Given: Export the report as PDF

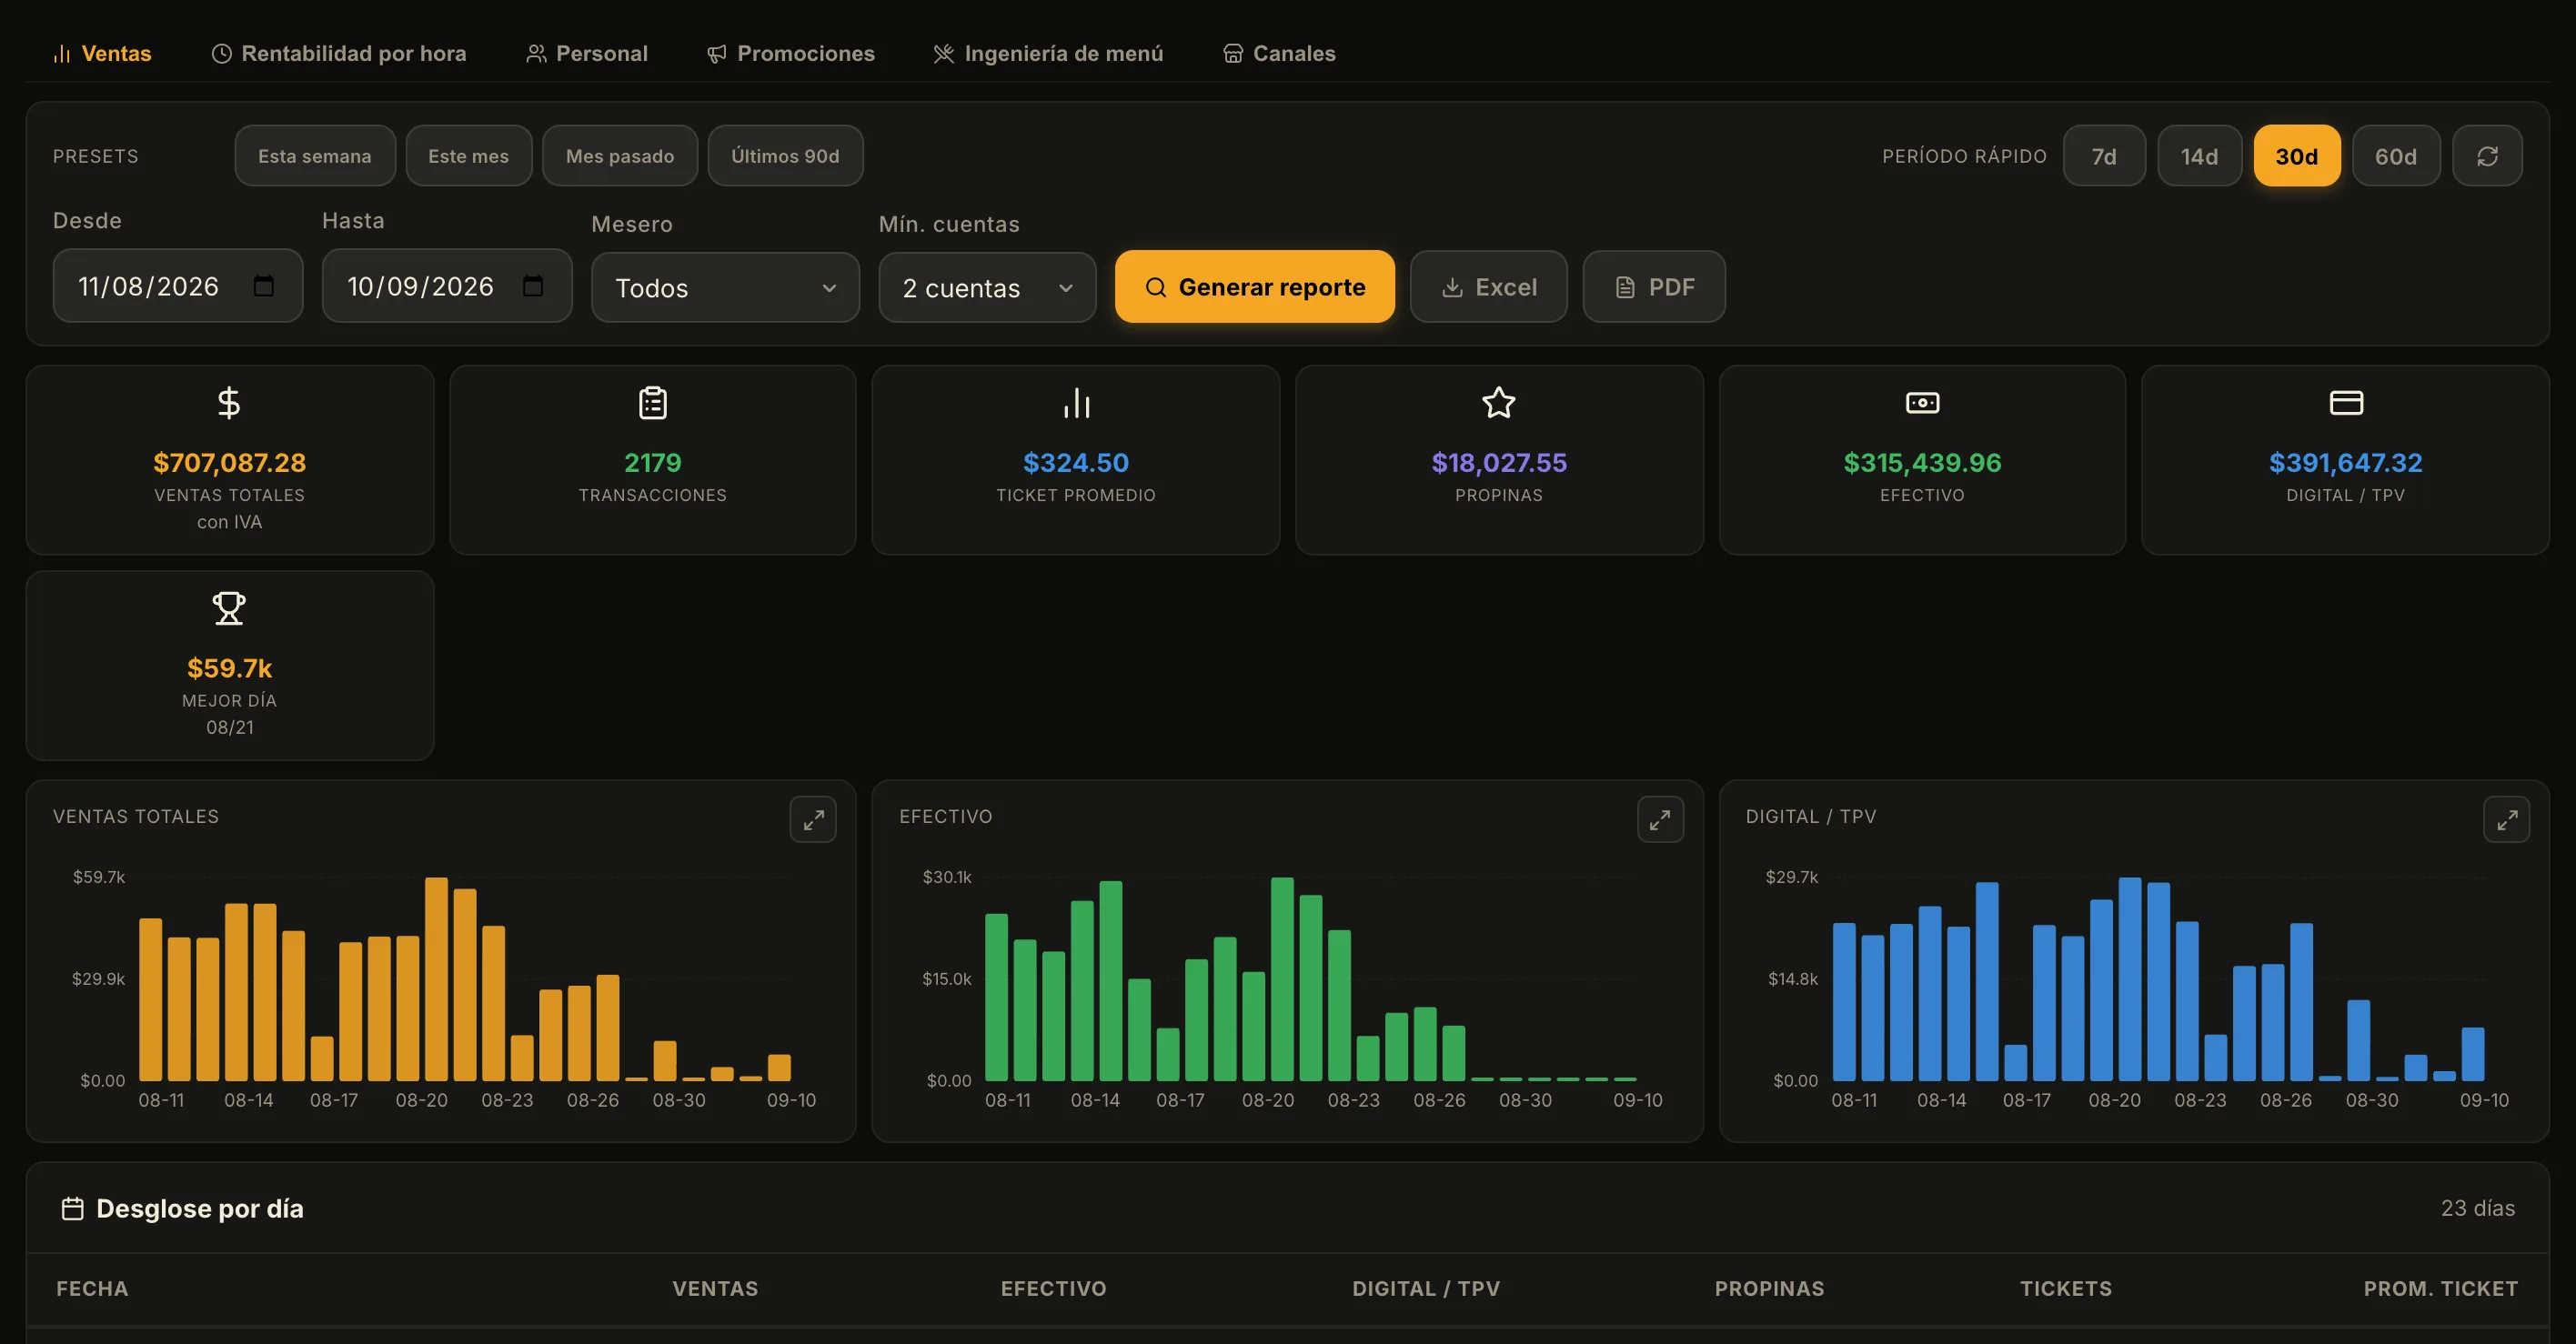Looking at the screenshot, I should 1654,287.
